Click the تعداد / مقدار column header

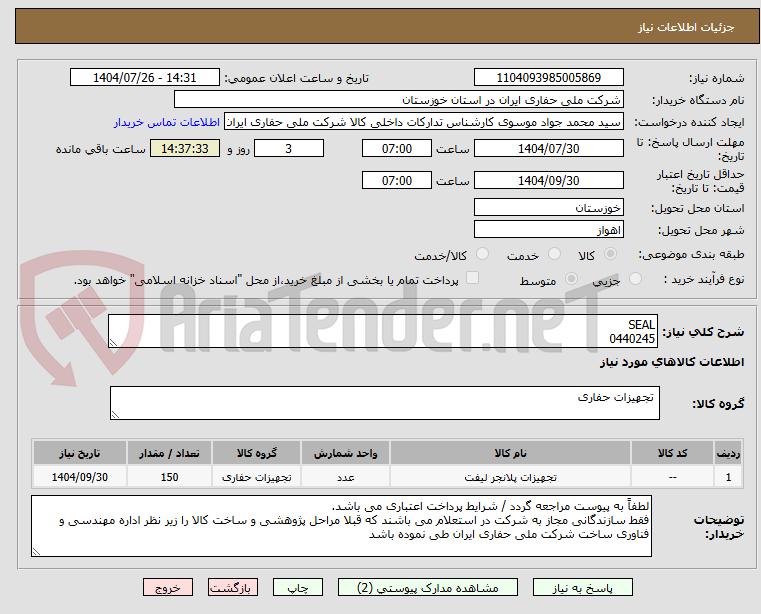tap(169, 453)
